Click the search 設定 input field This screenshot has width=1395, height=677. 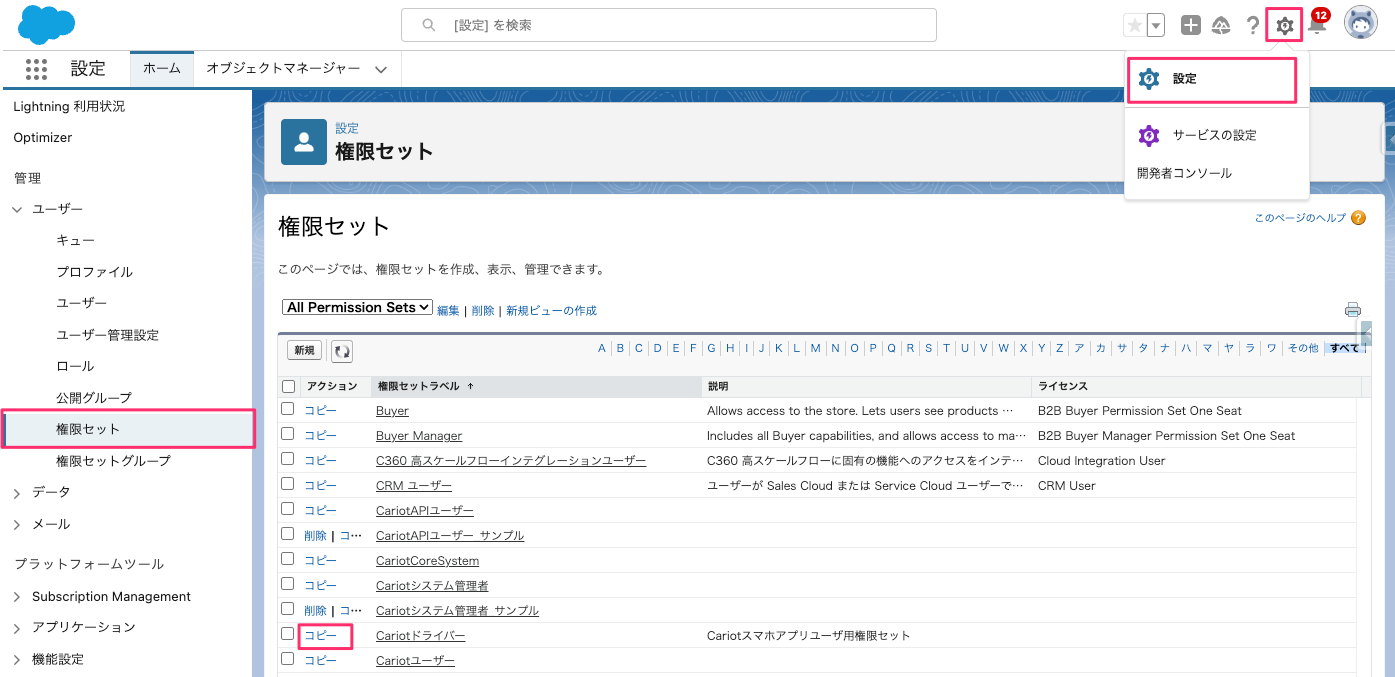(669, 25)
